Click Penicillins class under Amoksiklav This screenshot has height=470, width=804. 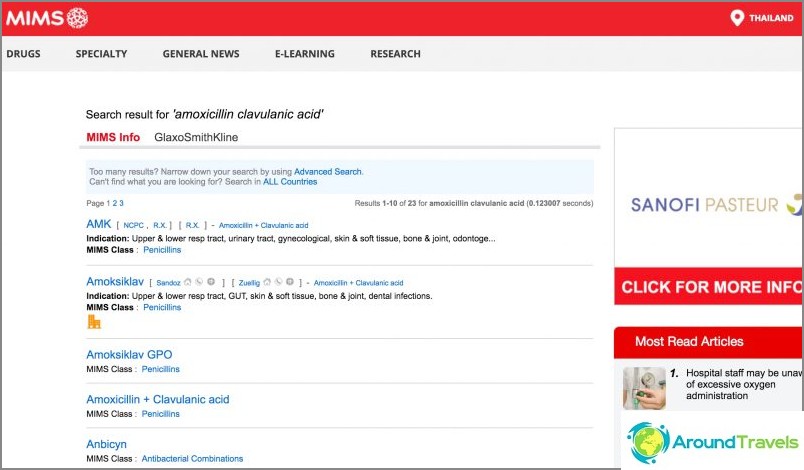point(162,308)
